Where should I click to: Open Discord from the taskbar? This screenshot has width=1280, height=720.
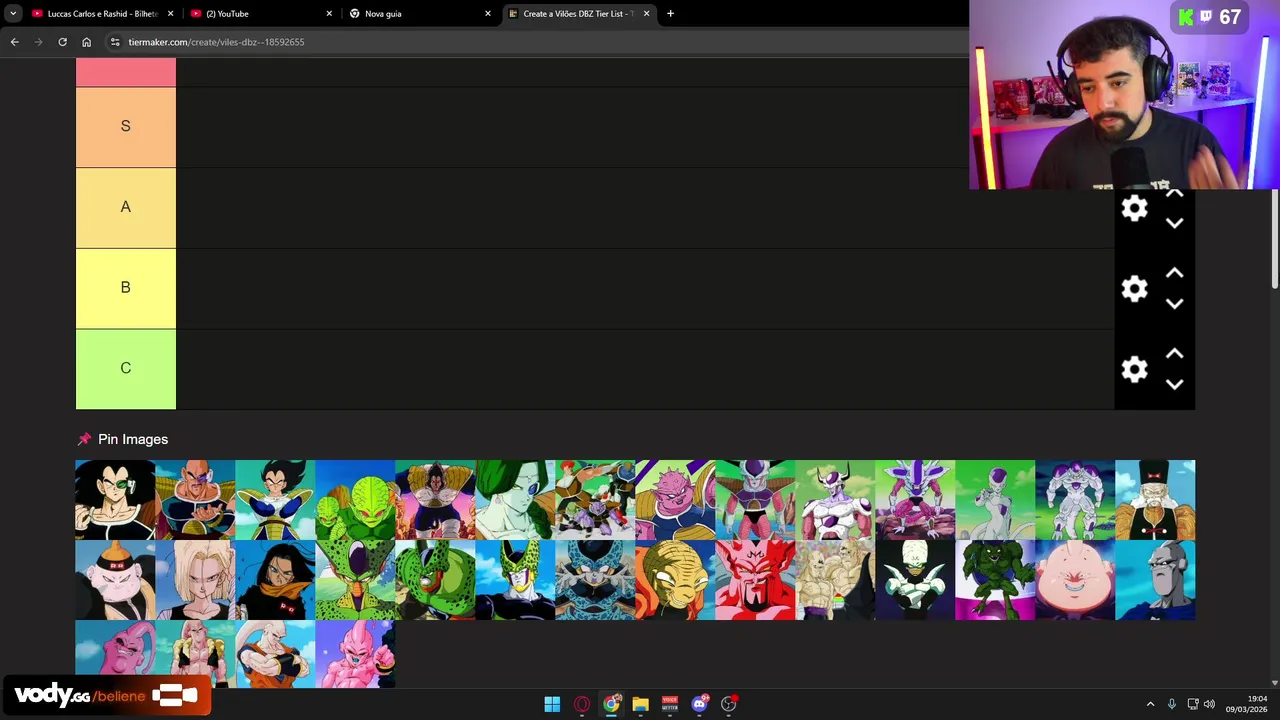pyautogui.click(x=699, y=704)
